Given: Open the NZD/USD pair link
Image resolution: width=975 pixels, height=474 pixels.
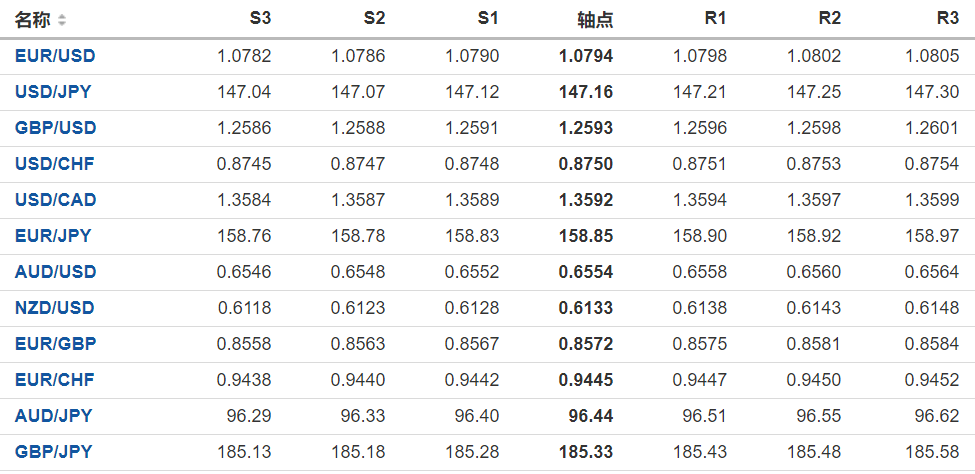Looking at the screenshot, I should click(55, 308).
